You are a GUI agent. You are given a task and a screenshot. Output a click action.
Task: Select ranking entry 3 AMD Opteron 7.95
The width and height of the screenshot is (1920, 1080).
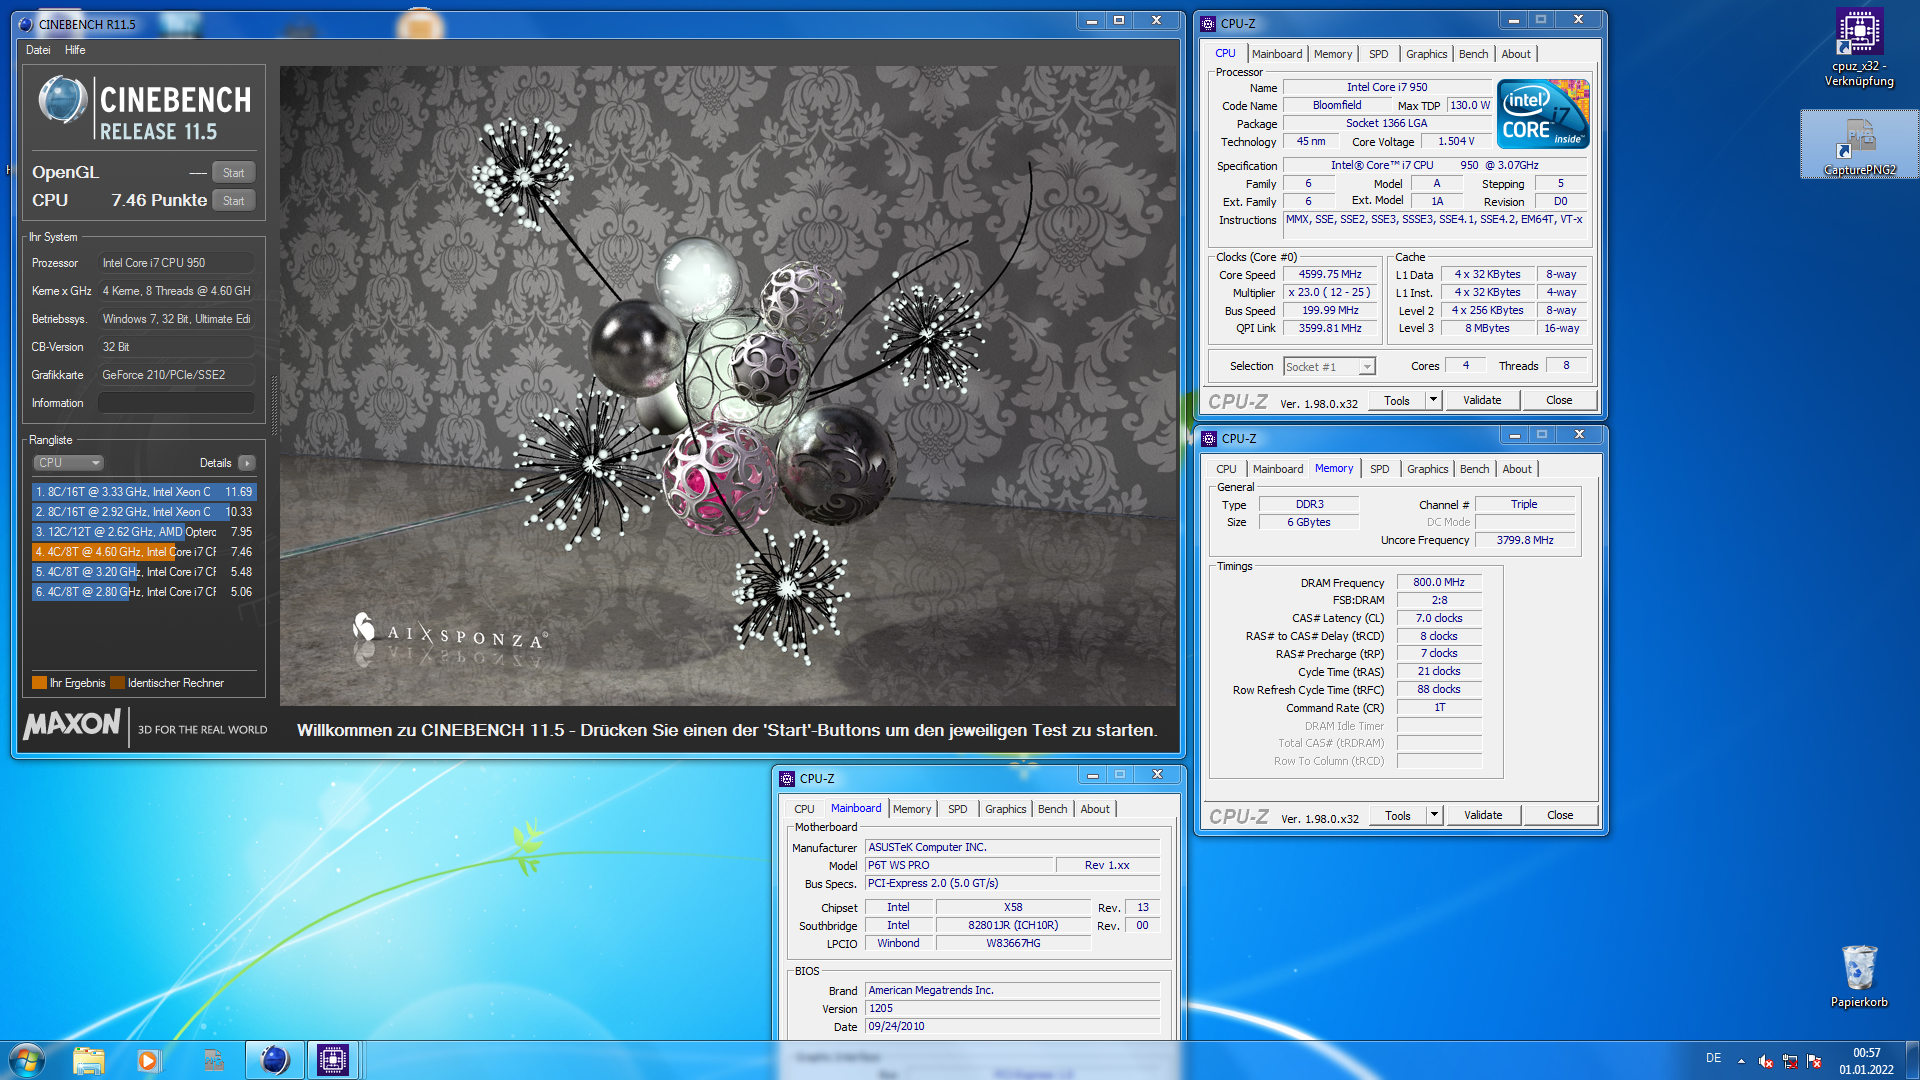coord(144,532)
